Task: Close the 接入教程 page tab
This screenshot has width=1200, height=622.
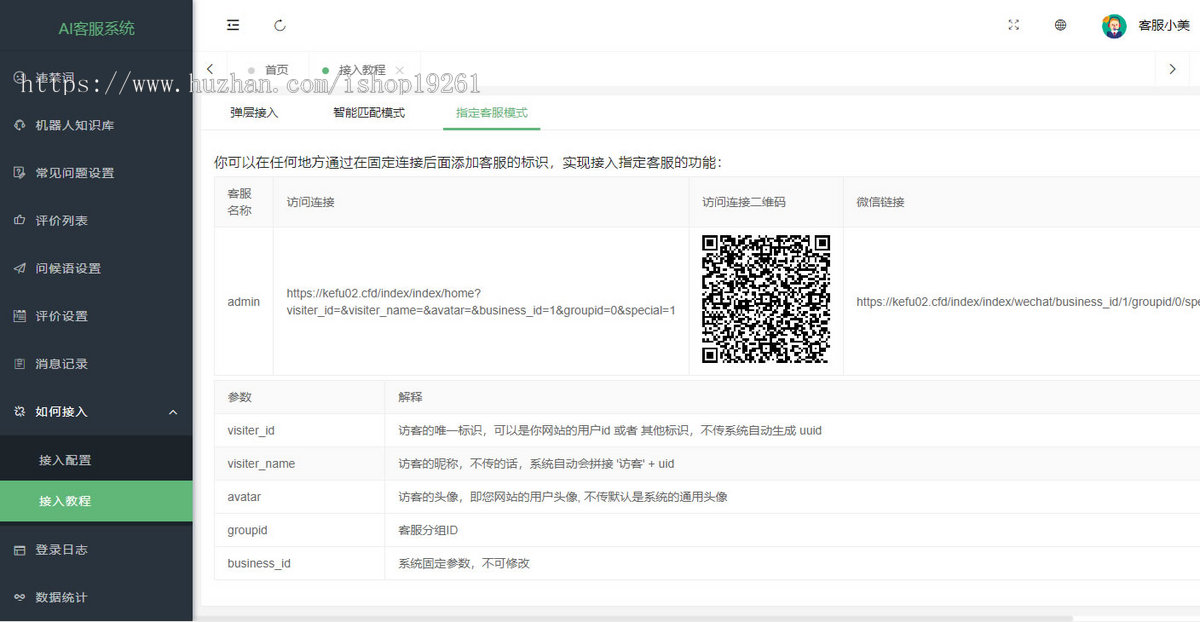Action: 400,70
